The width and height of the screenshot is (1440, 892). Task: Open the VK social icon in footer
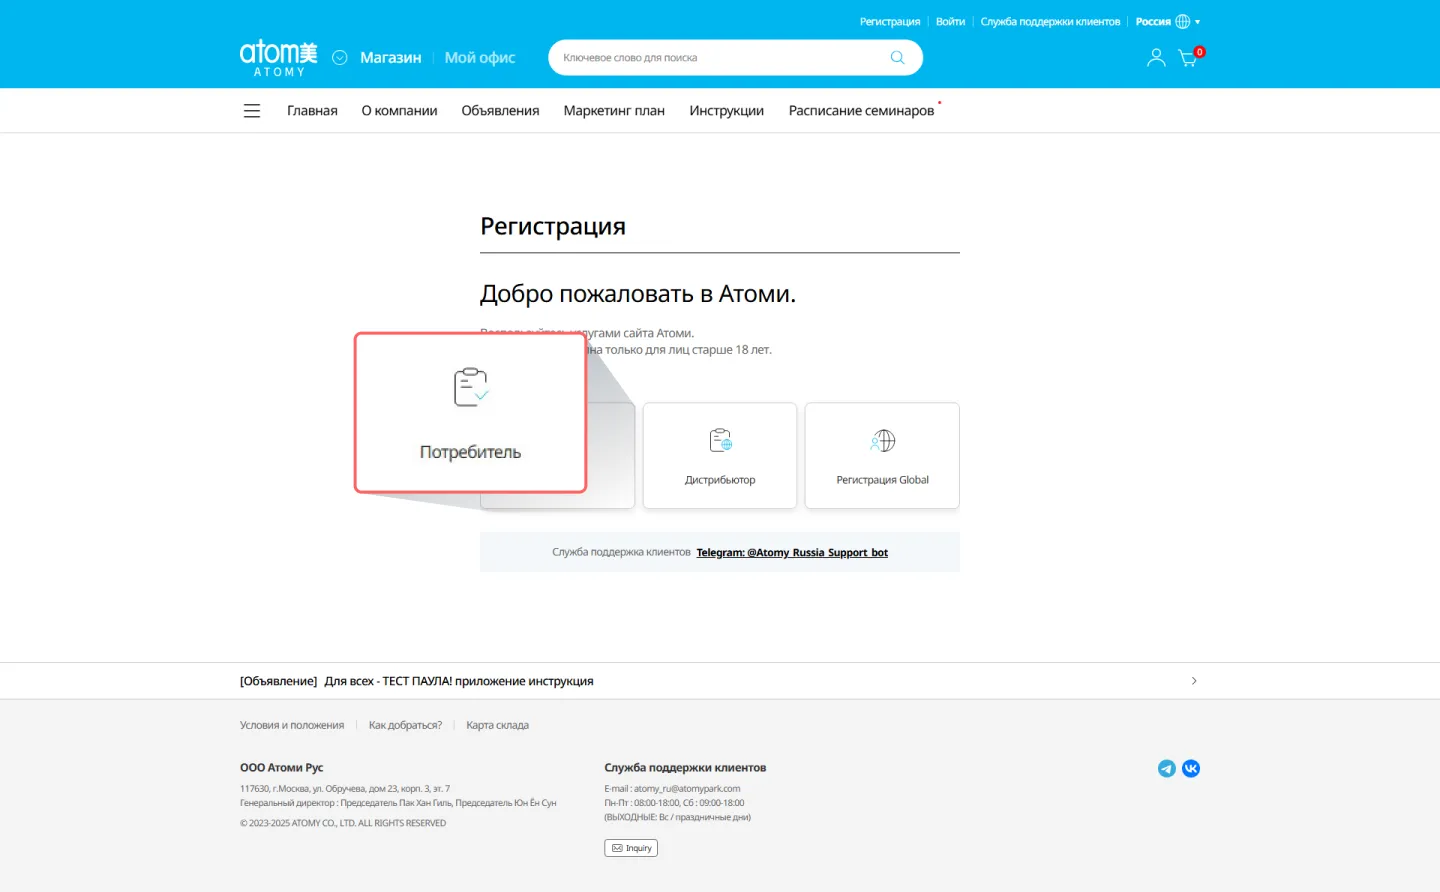[1191, 768]
